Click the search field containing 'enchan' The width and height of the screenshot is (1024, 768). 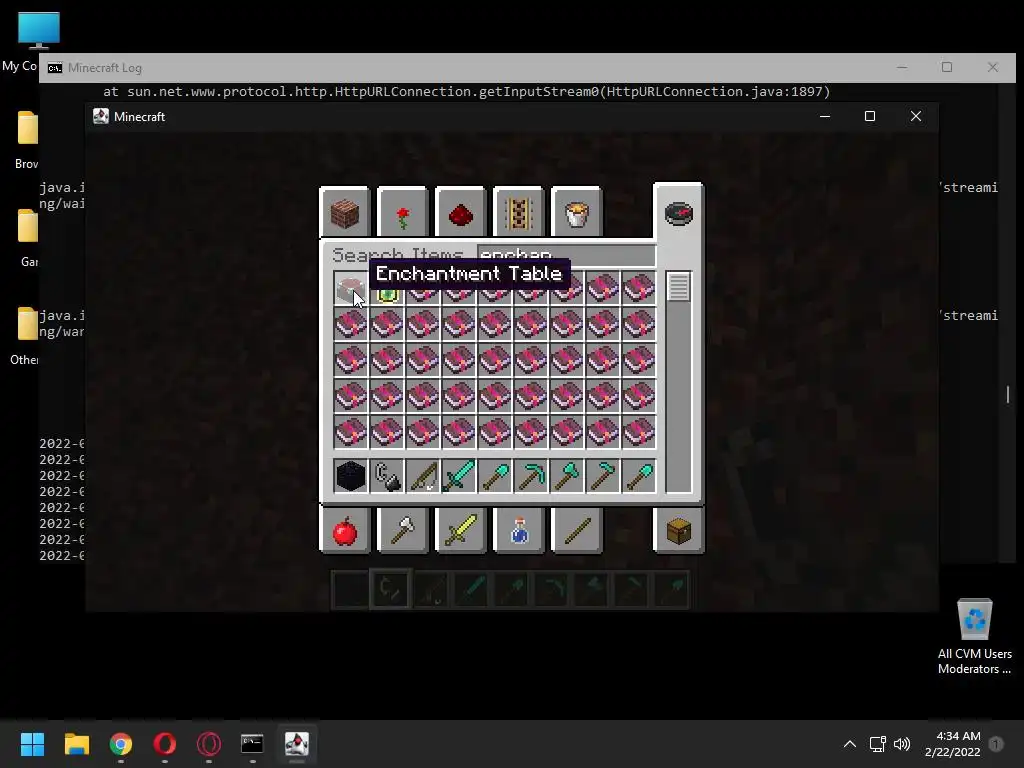point(566,255)
